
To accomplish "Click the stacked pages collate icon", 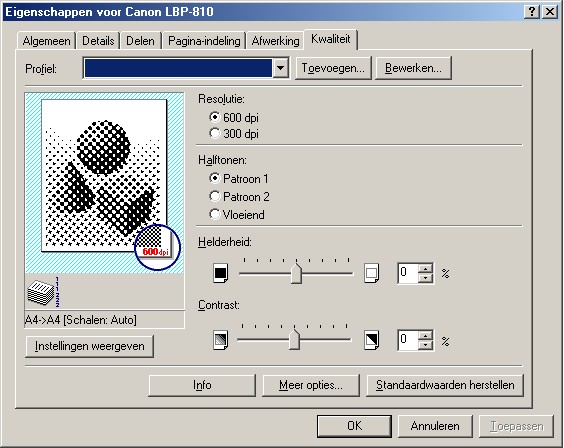I will click(43, 292).
